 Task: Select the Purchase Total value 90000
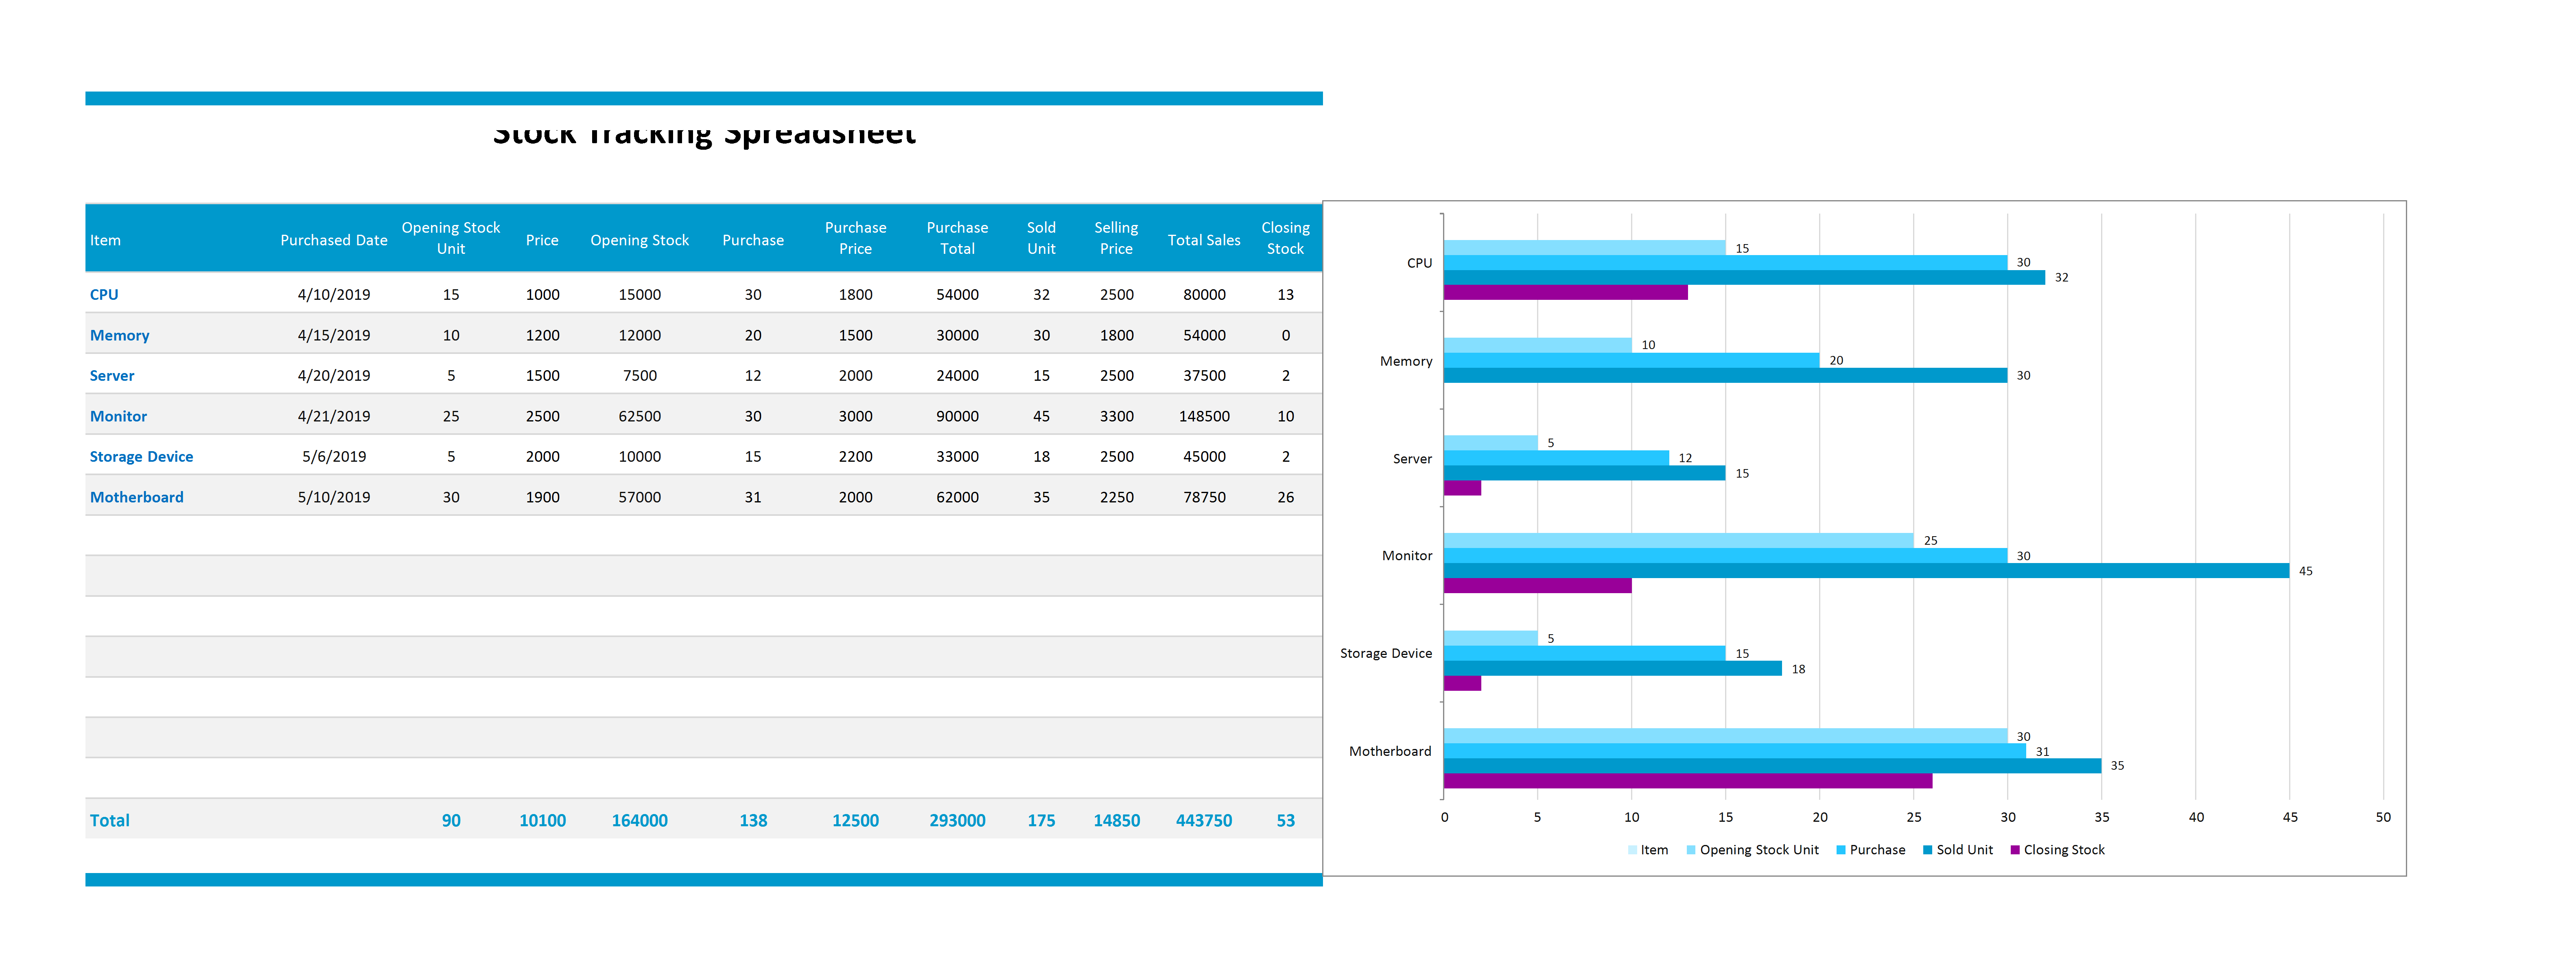pyautogui.click(x=957, y=416)
